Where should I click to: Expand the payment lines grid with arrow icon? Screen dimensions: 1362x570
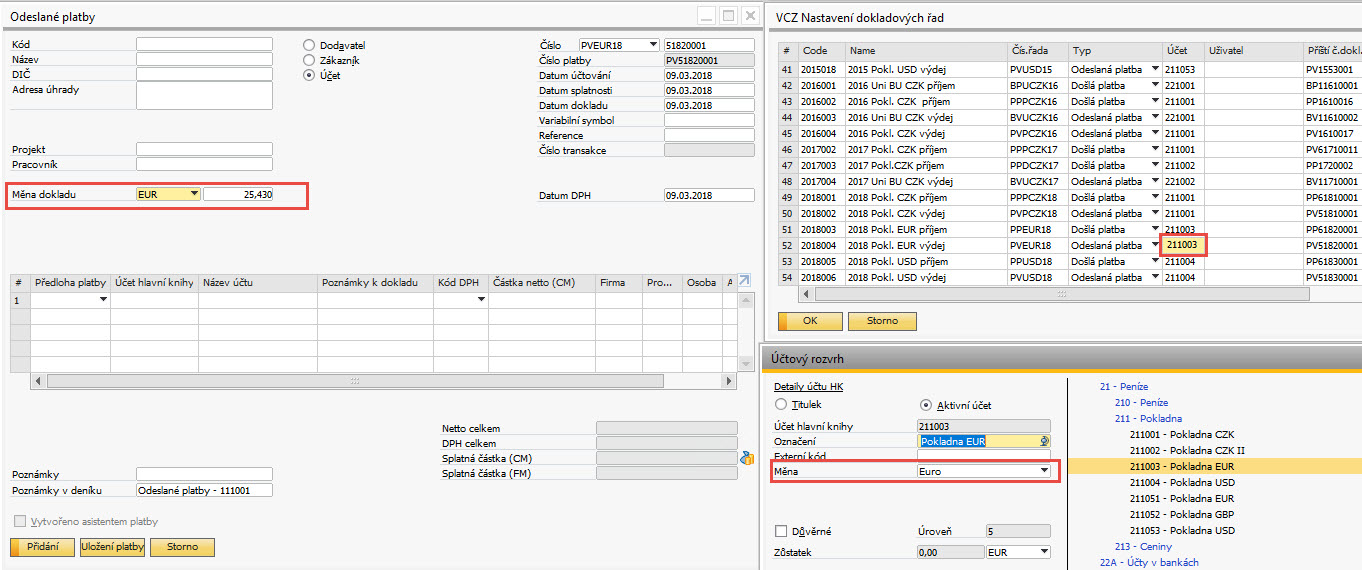tap(744, 282)
